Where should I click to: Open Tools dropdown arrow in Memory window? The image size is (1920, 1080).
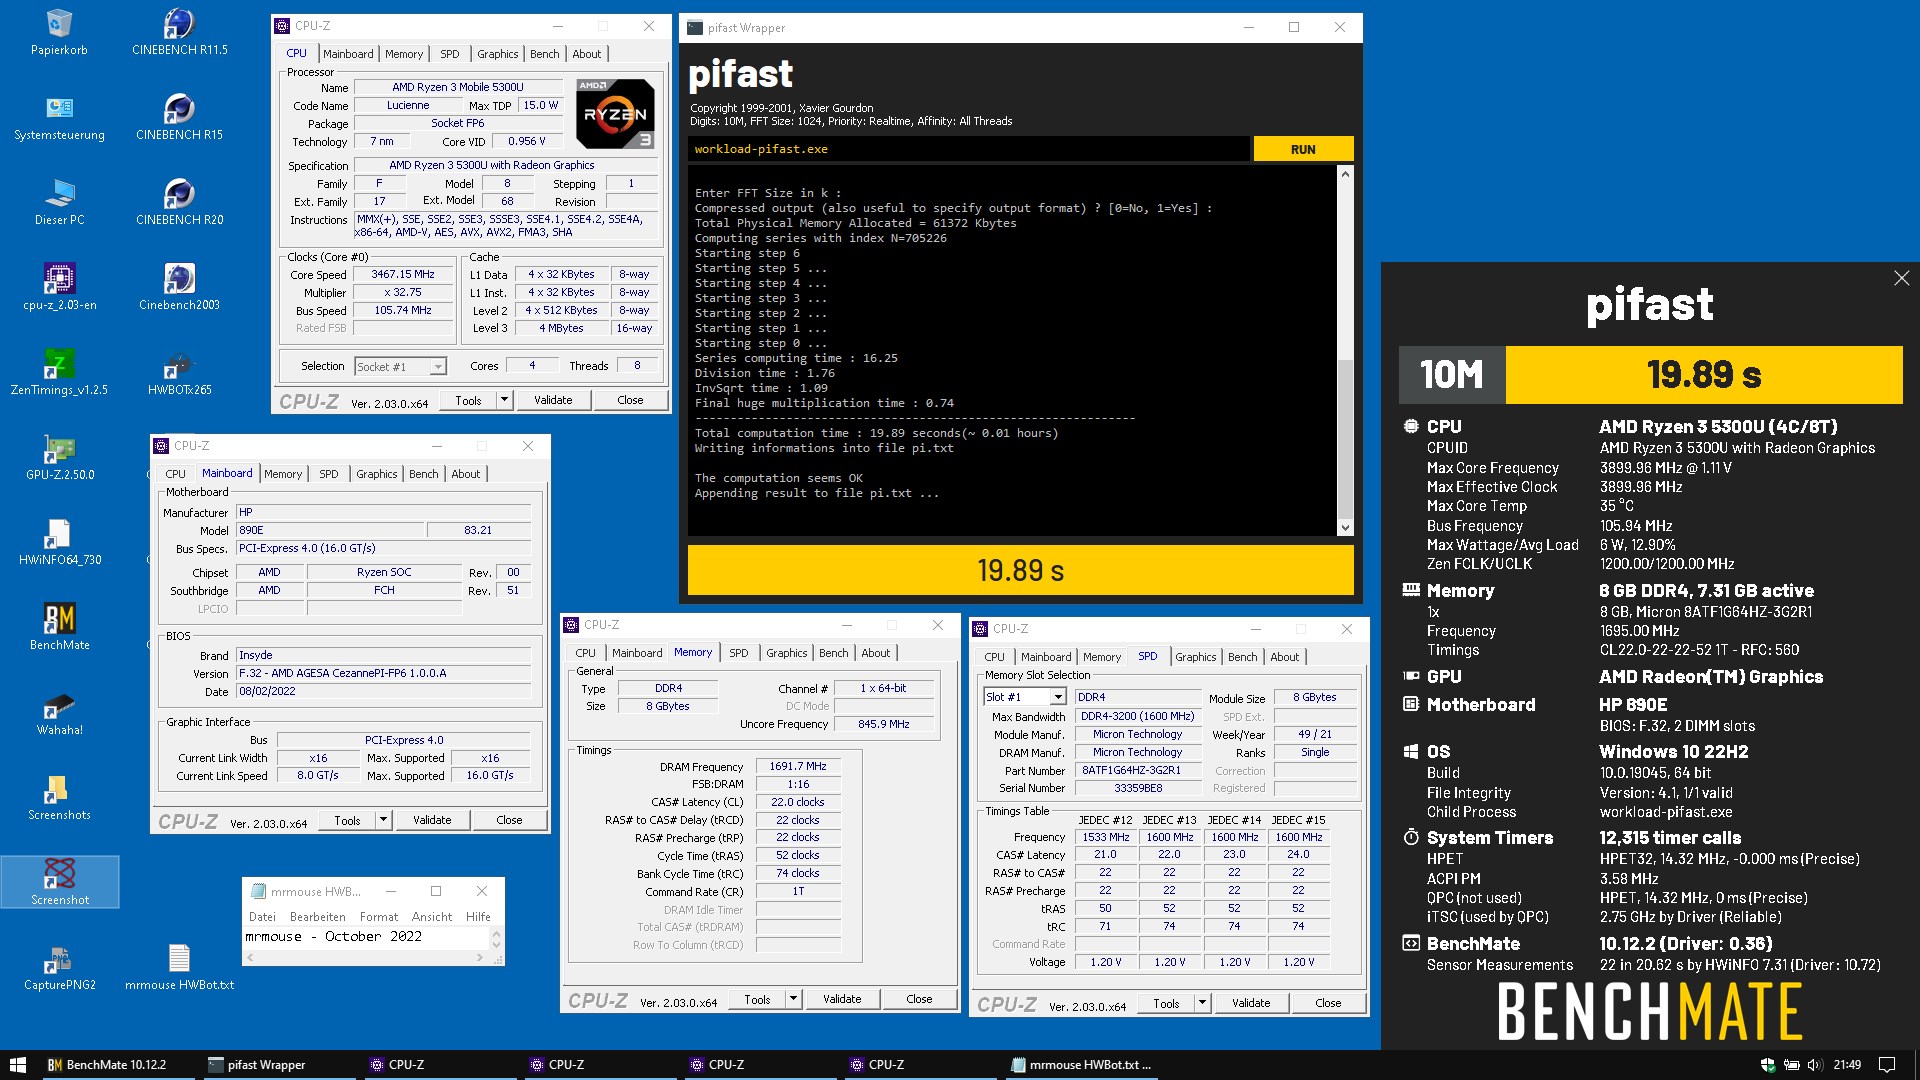[793, 999]
